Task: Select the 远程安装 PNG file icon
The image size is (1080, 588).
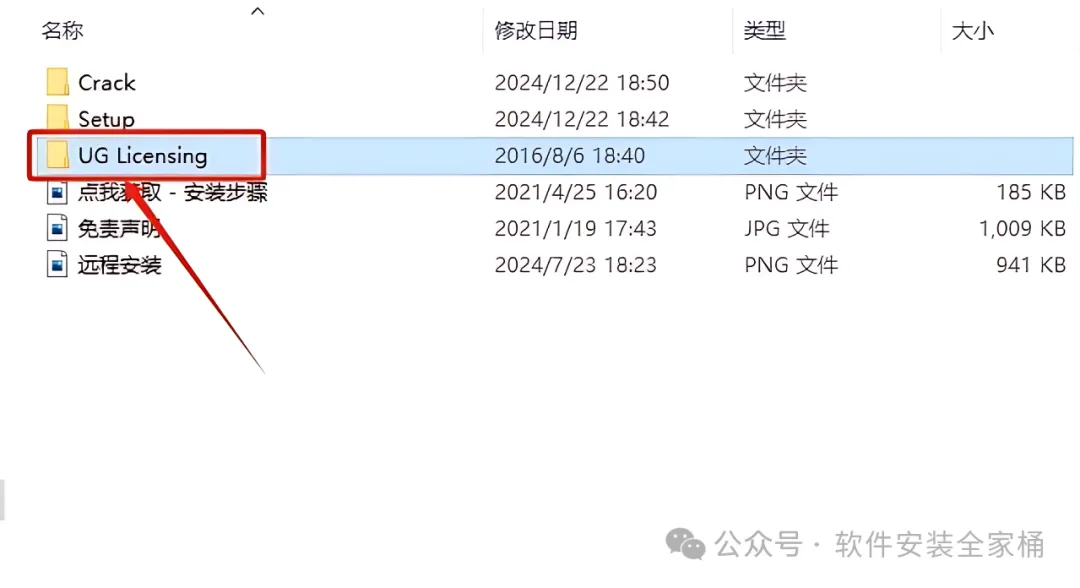Action: [x=57, y=264]
